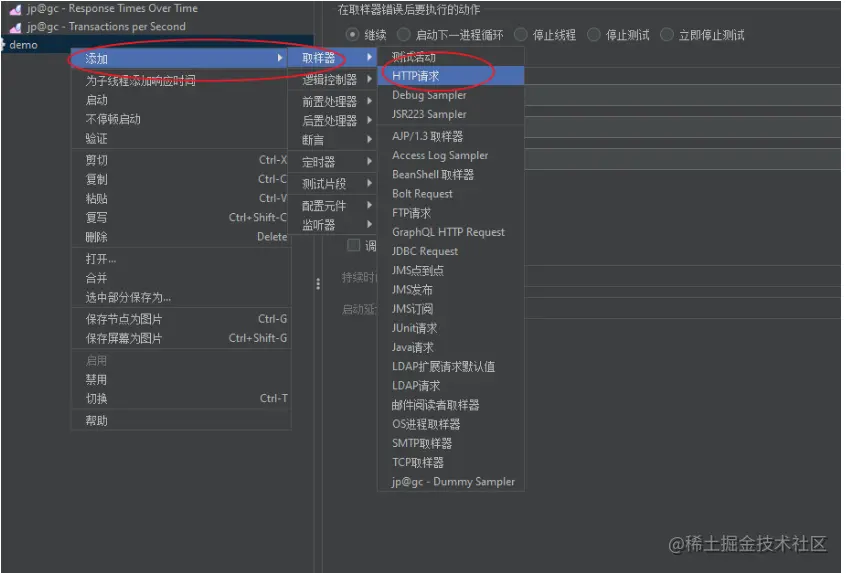Choose FTP请求 sampler
The width and height of the screenshot is (846, 573).
(x=451, y=213)
